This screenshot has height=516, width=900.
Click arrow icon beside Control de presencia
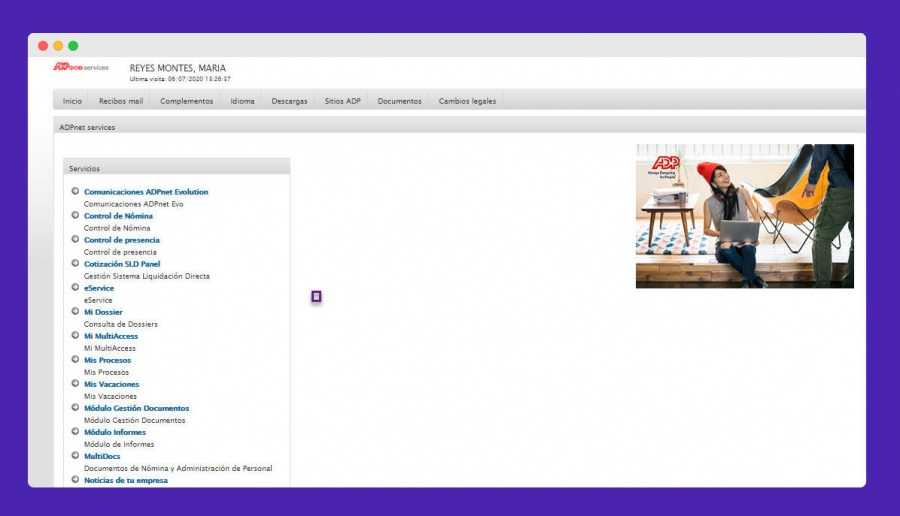pos(75,239)
